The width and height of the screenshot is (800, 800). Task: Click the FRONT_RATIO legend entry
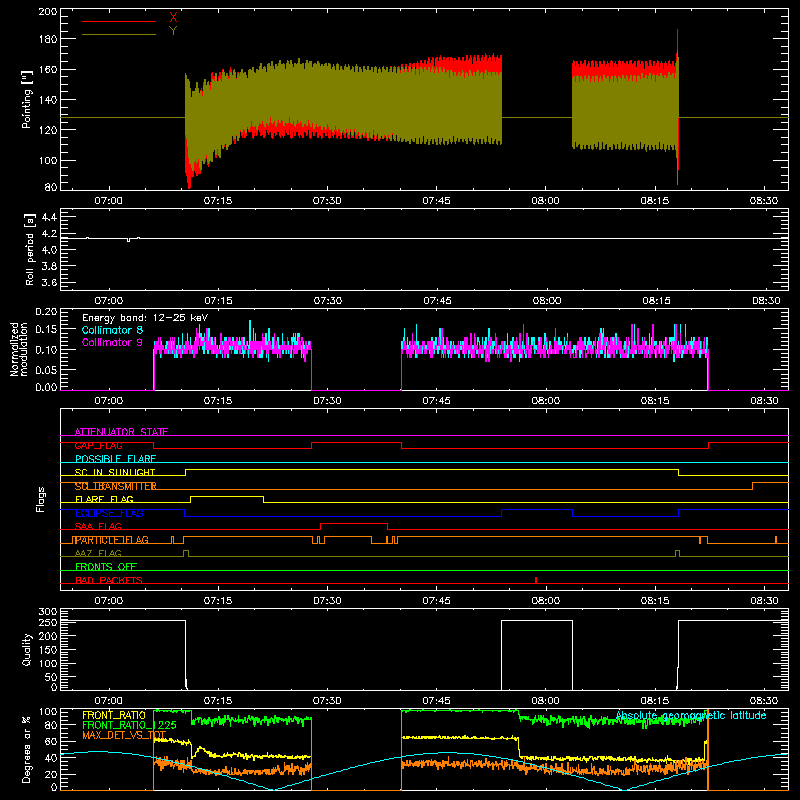(x=114, y=715)
